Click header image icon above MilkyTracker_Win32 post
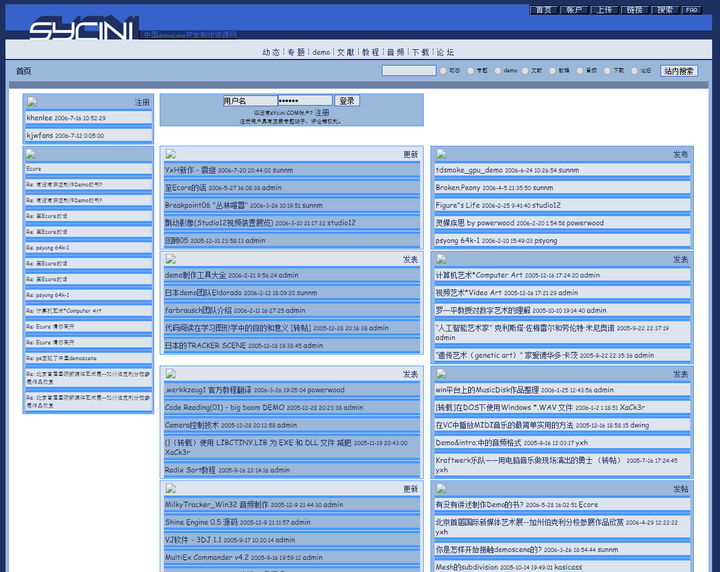 tap(170, 489)
